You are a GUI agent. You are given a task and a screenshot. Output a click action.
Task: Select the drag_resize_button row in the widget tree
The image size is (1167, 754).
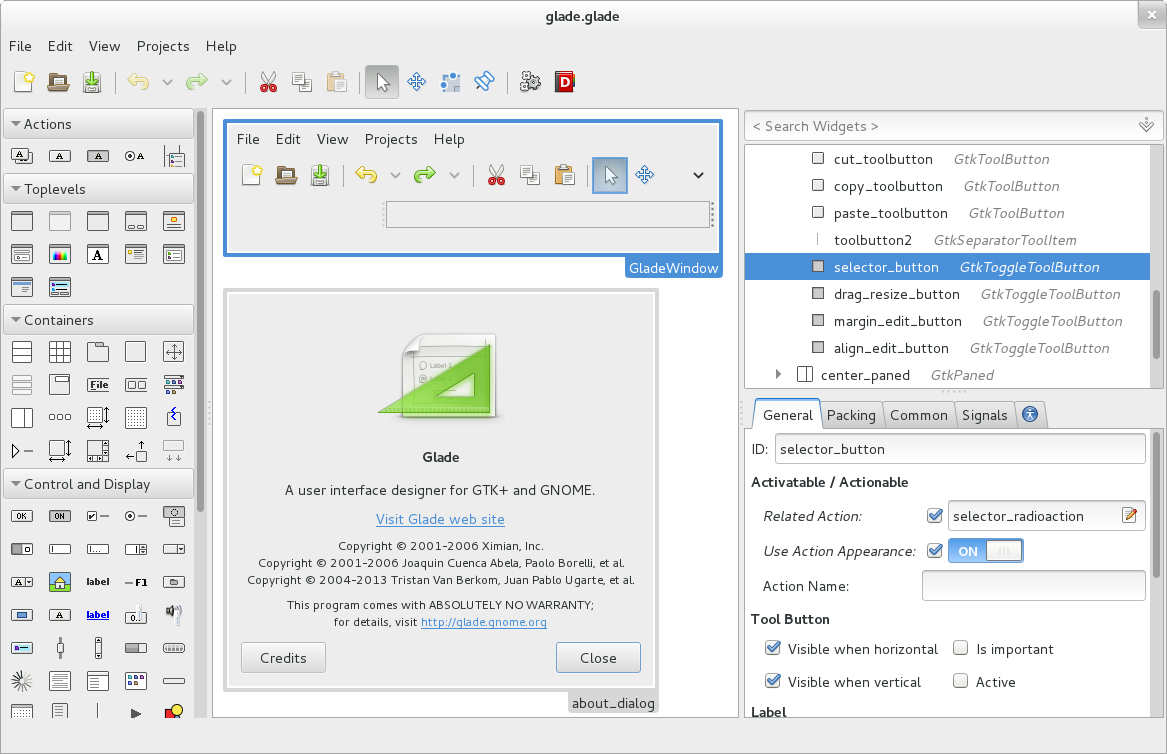[947, 294]
